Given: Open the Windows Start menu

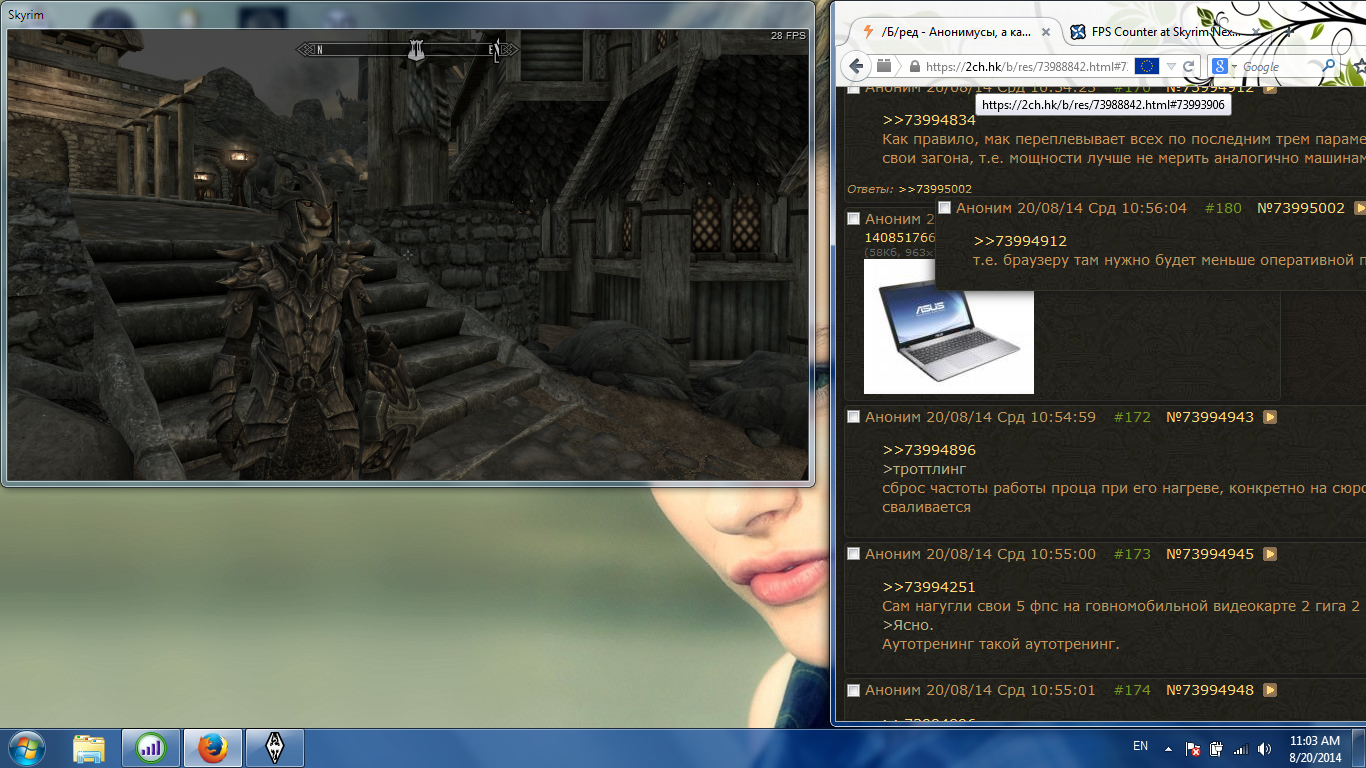Looking at the screenshot, I should point(25,747).
